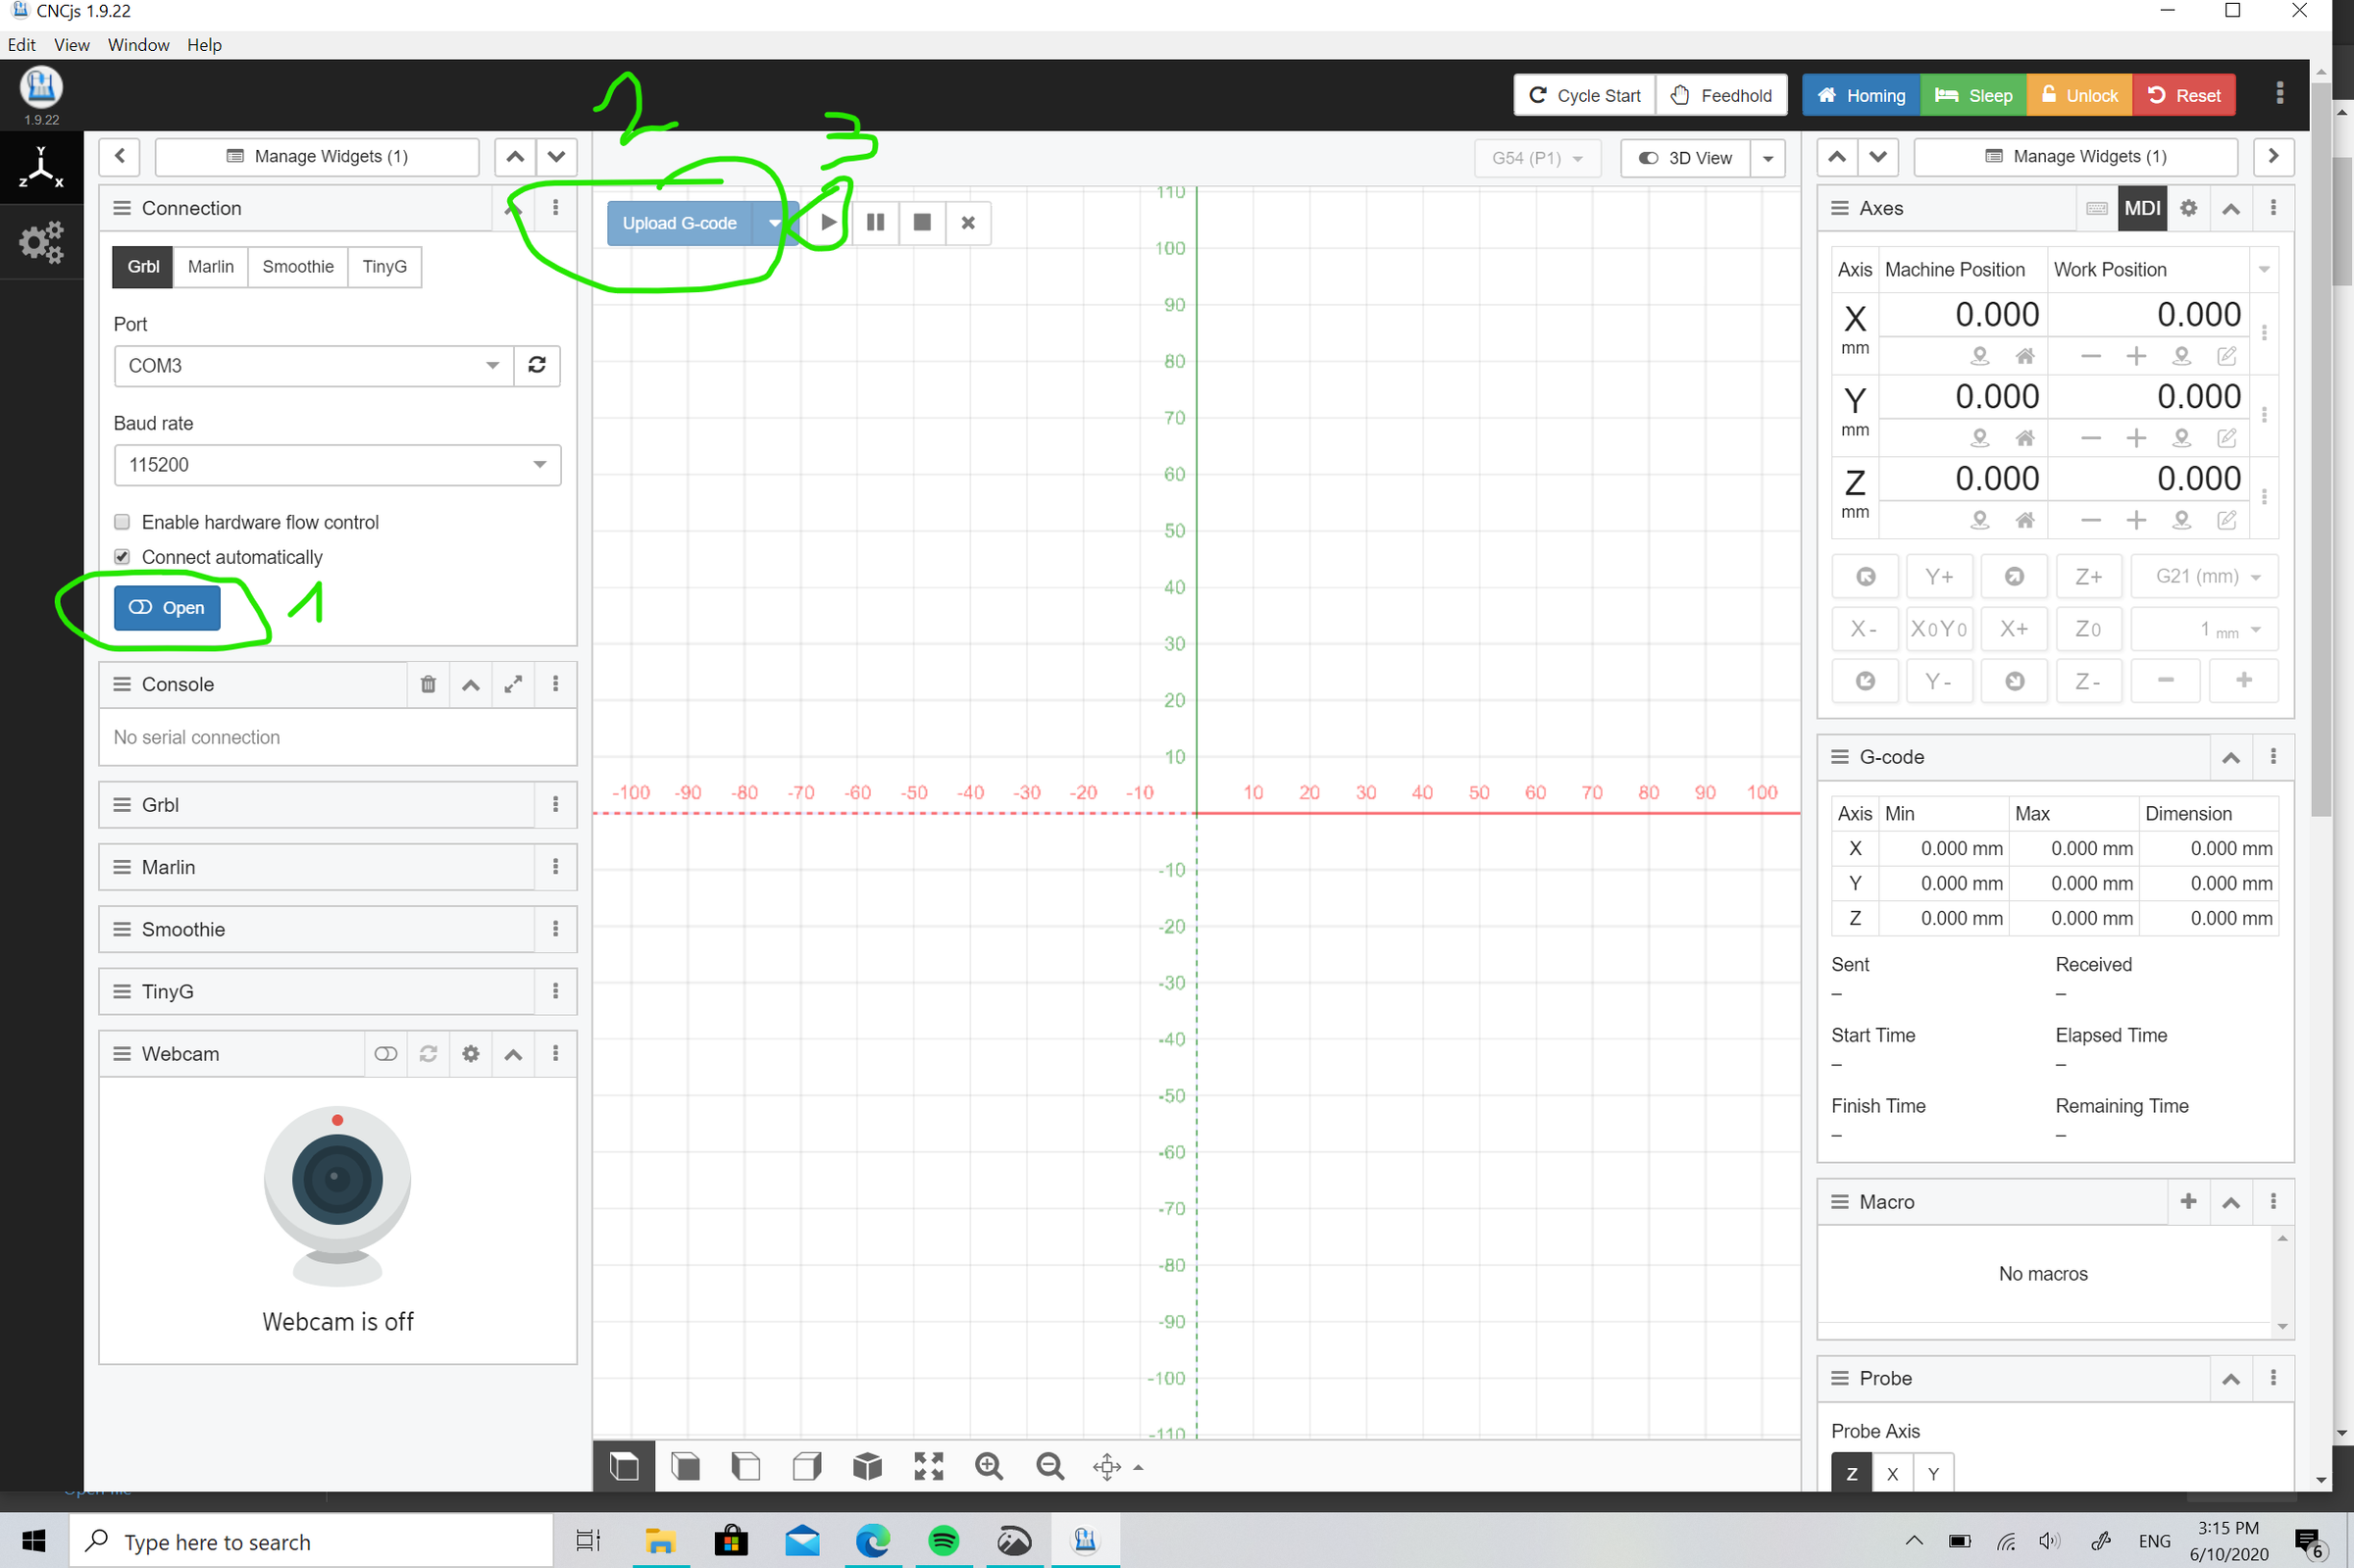Click the zoom in magnifier icon
Viewport: 2354px width, 1568px height.
point(988,1466)
